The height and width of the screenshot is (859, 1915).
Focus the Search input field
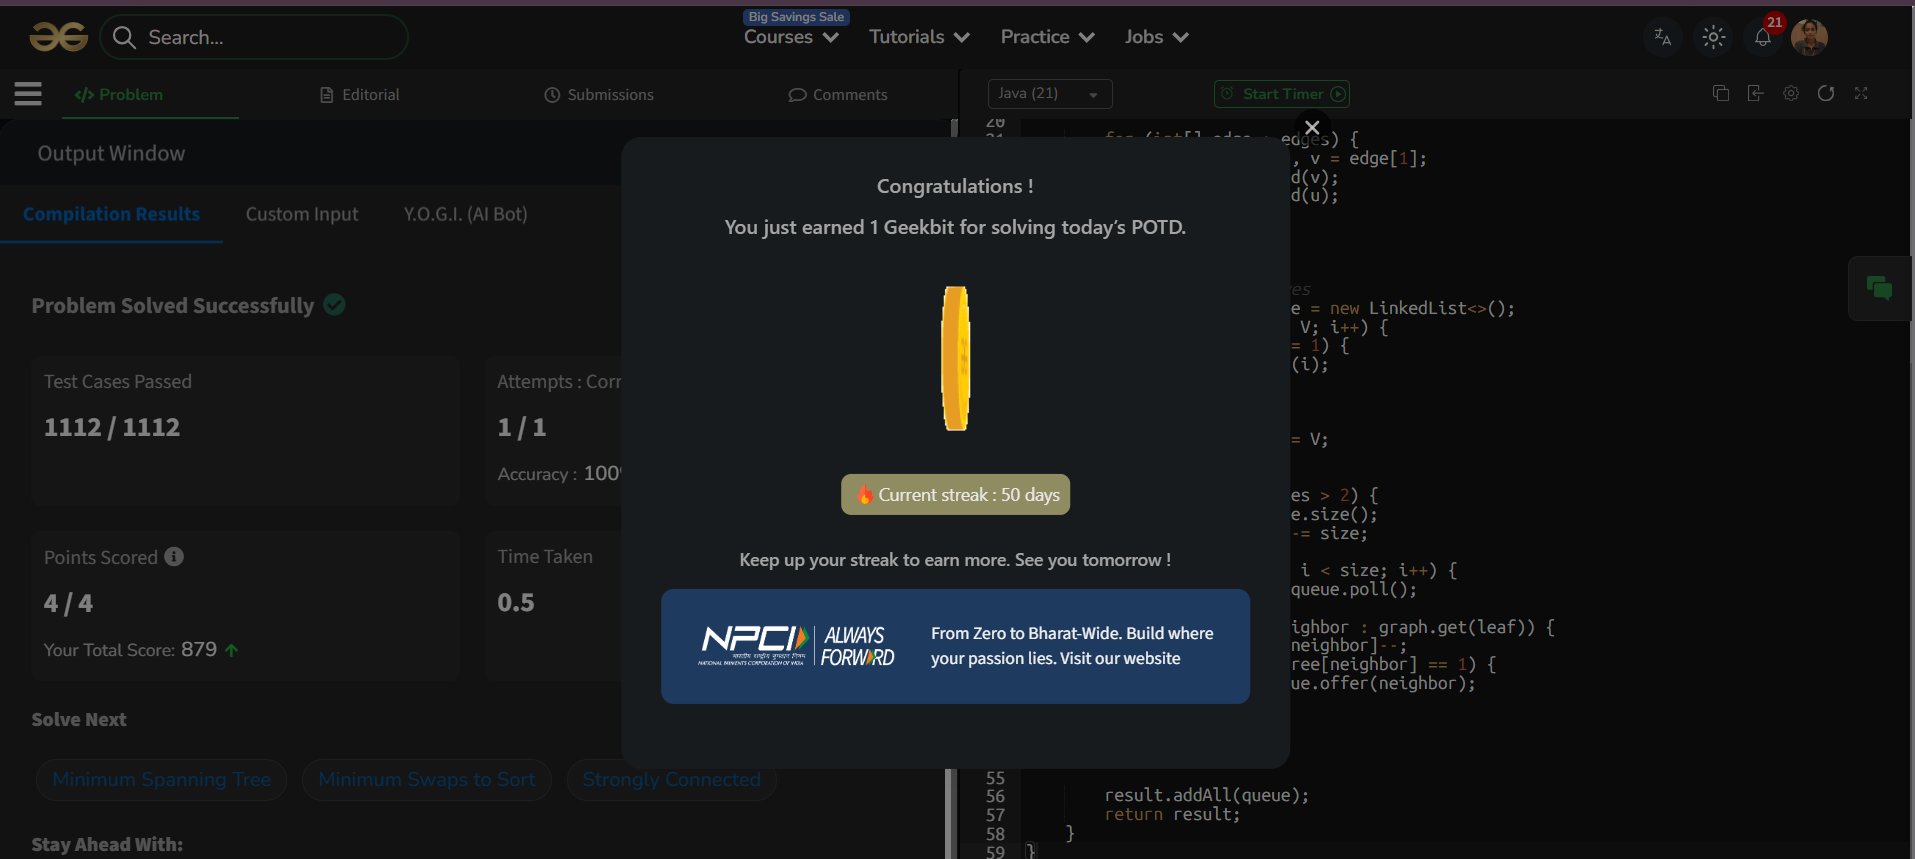click(254, 37)
